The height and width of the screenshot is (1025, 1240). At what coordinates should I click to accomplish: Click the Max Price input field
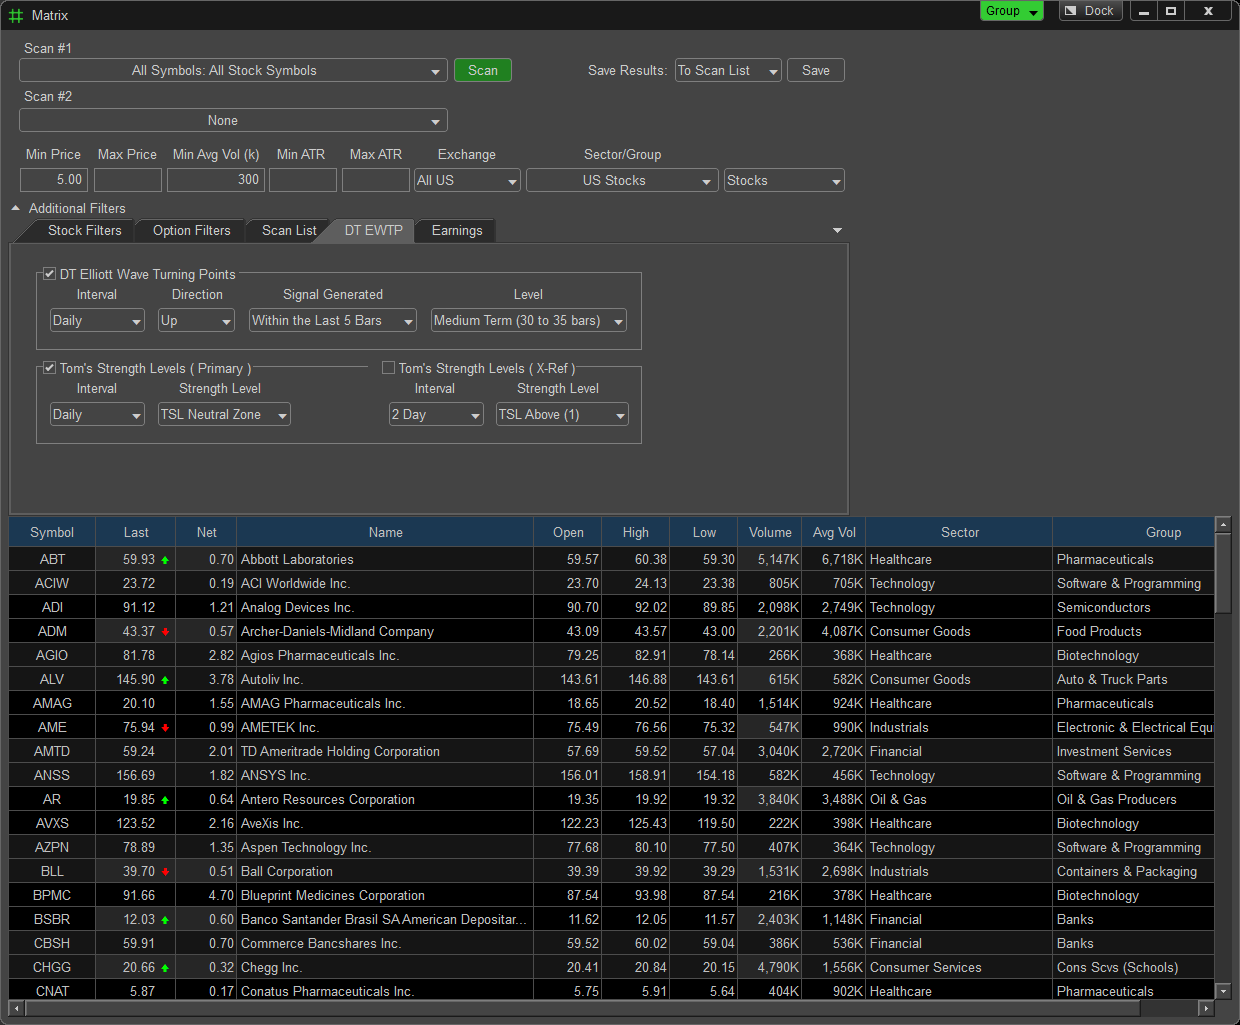pyautogui.click(x=128, y=180)
